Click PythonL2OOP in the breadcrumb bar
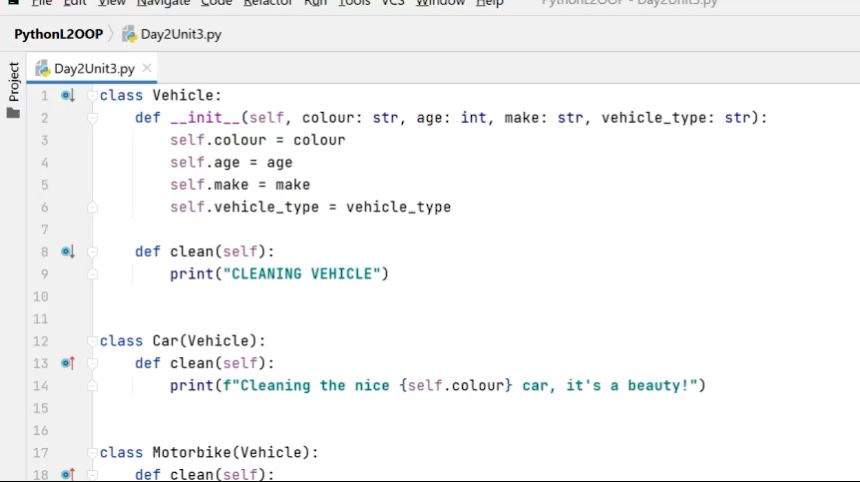The height and width of the screenshot is (482, 860). [58, 34]
